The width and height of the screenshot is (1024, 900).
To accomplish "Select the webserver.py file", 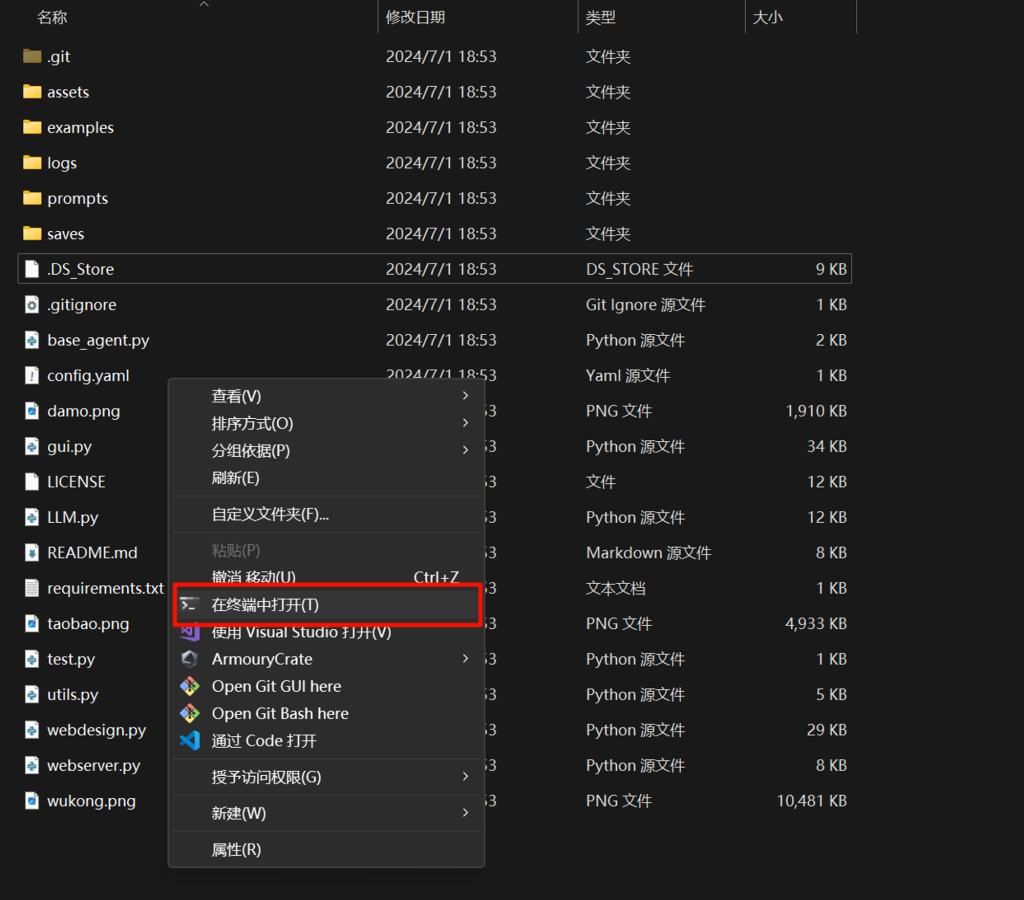I will pyautogui.click(x=93, y=766).
